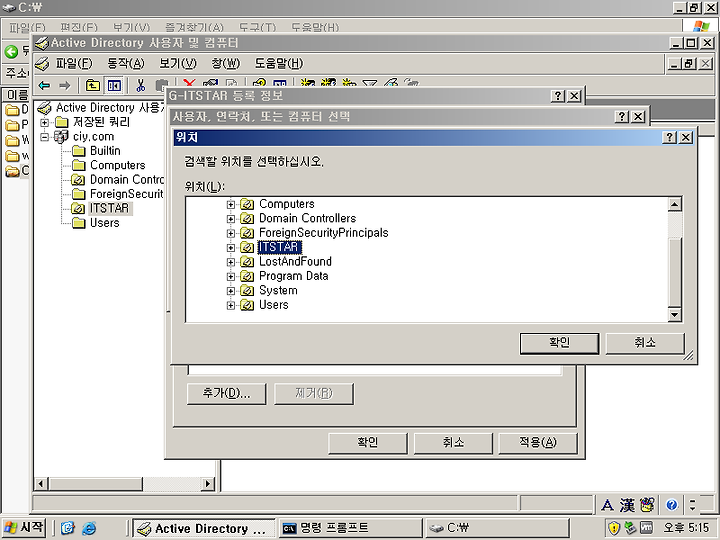
Task: Click the Forward arrow in the AD toolbar
Action: [x=65, y=85]
